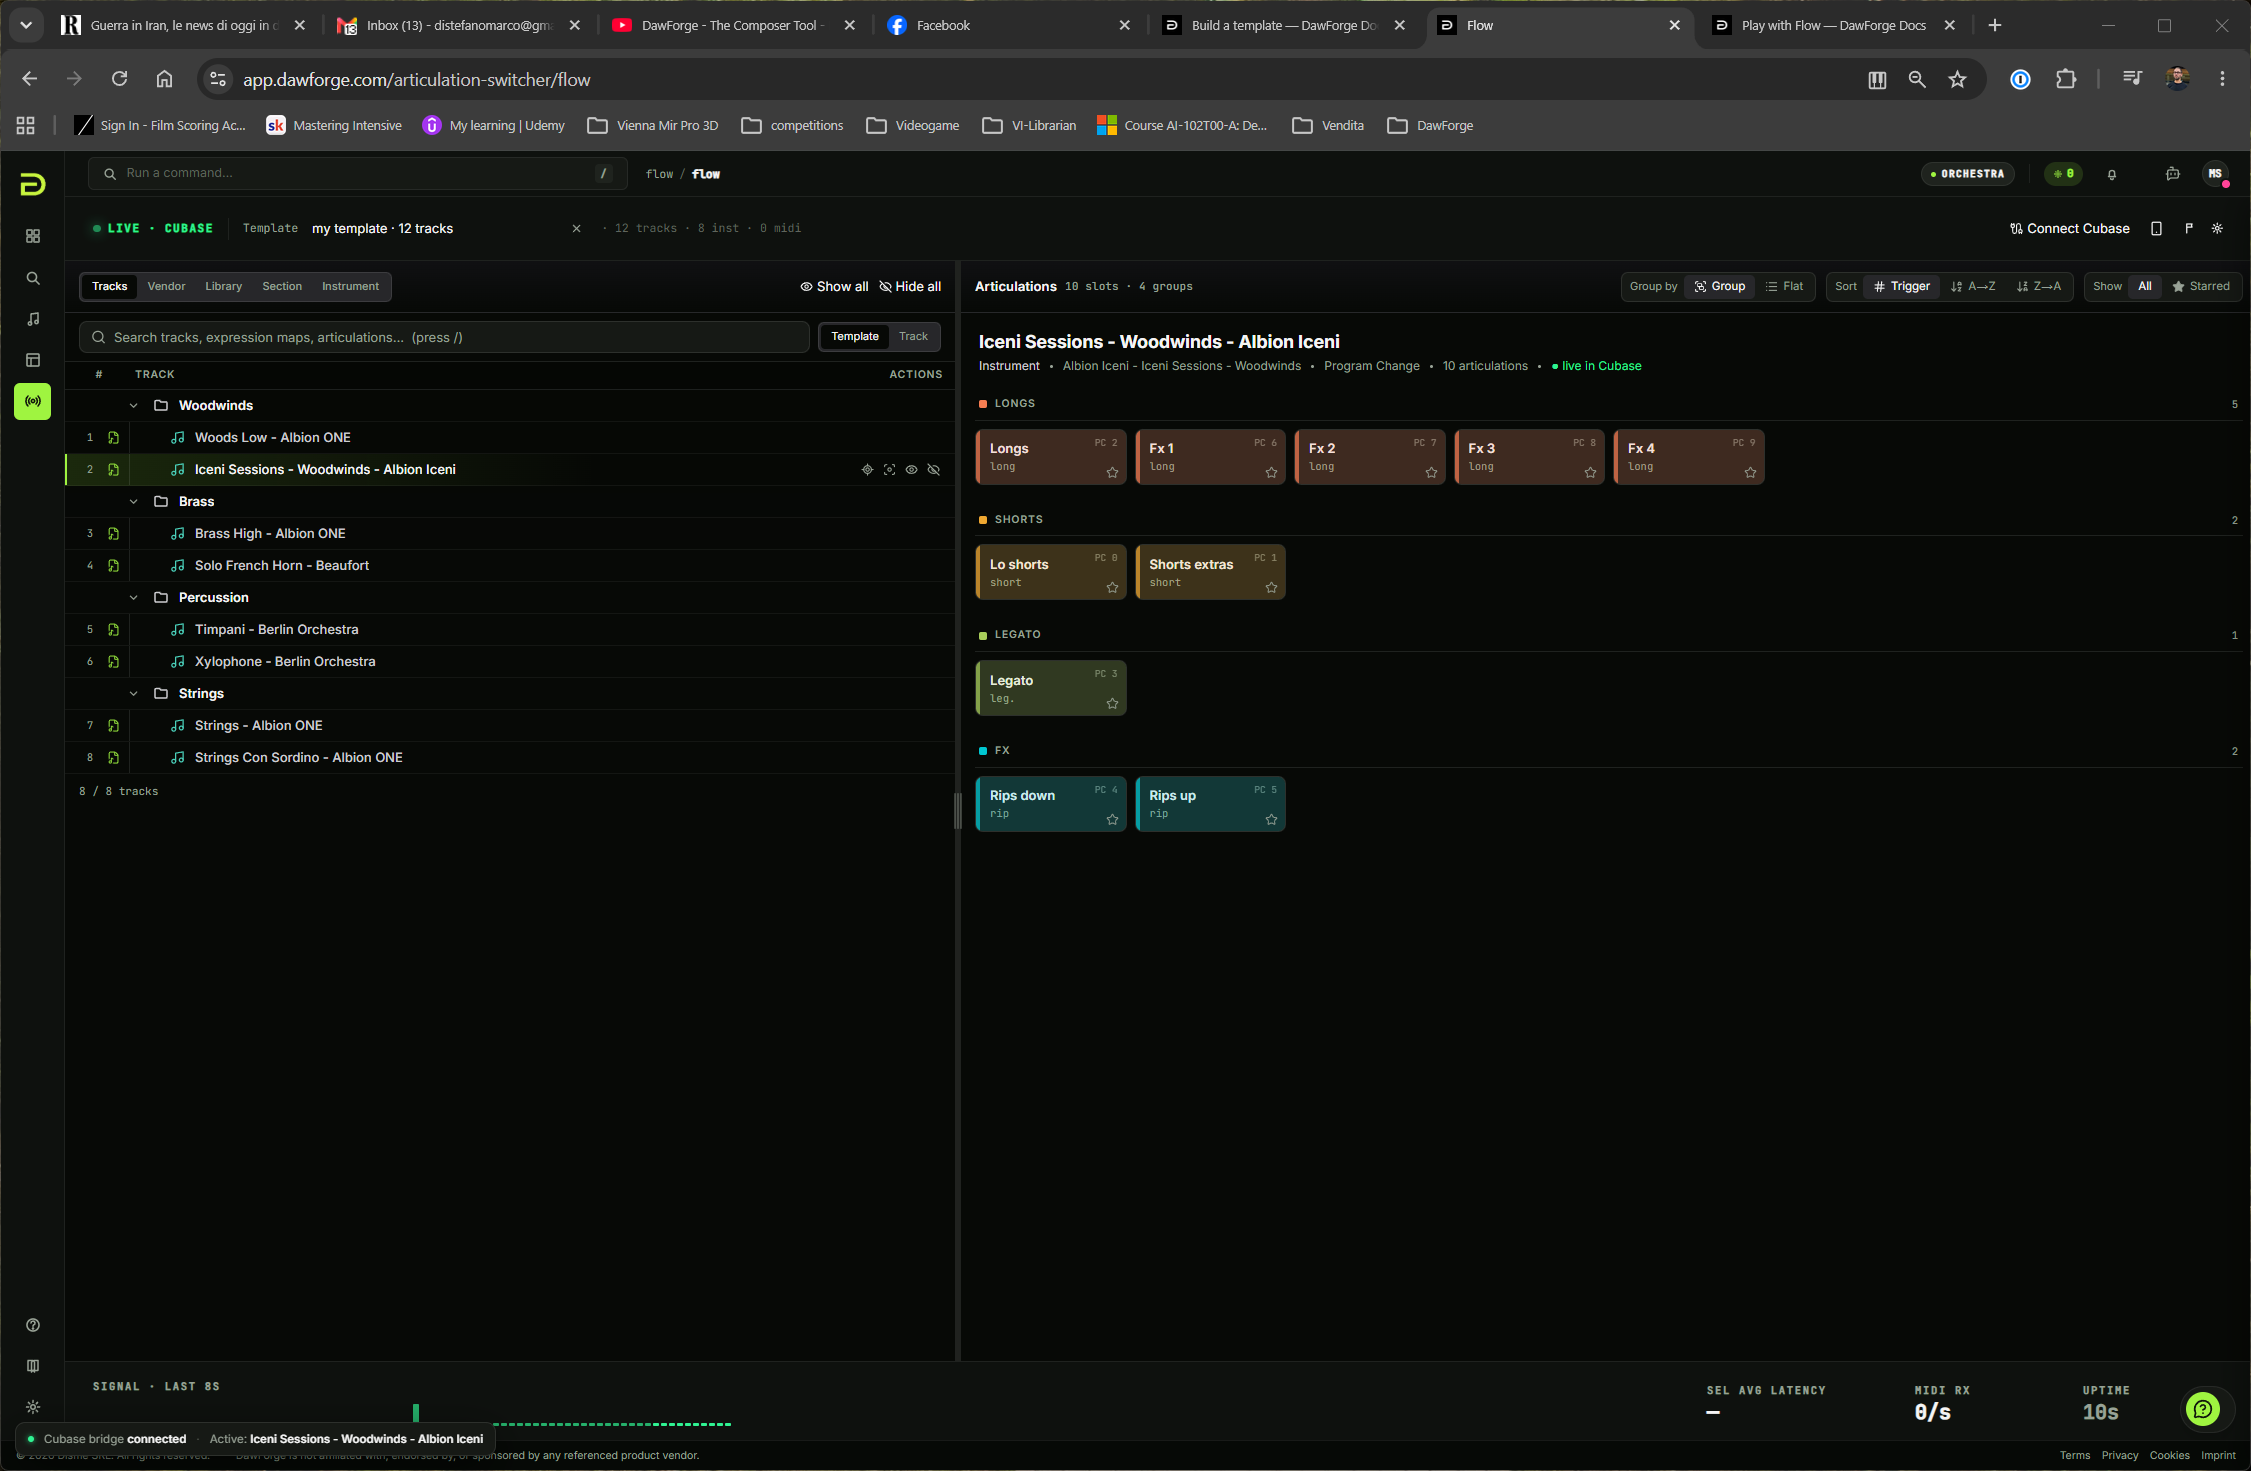This screenshot has height=1471, width=2251.
Task: Click the sunburst icon in the template bar
Action: pos(2217,229)
